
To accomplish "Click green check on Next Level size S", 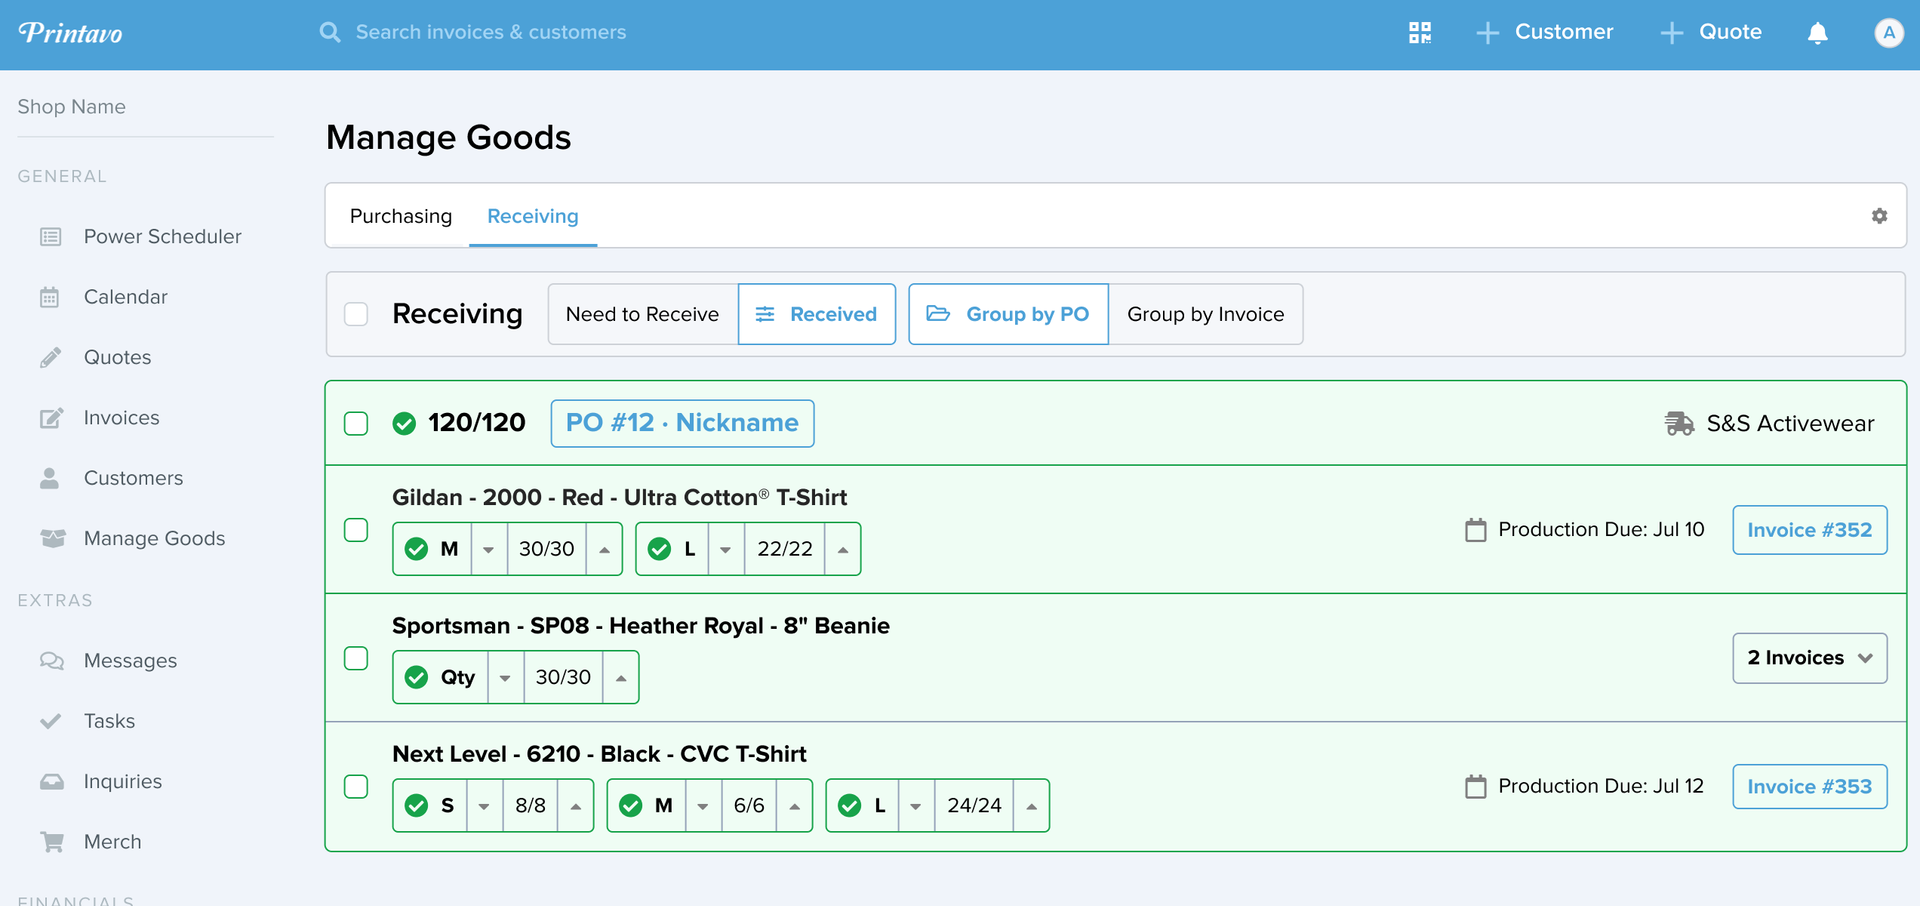I will point(417,805).
